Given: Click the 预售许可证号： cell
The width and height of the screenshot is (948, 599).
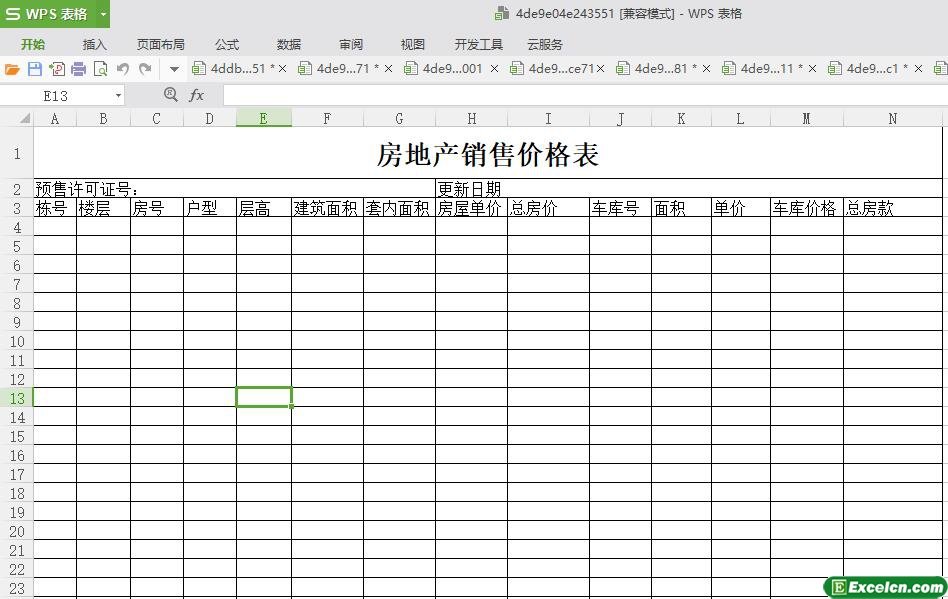Looking at the screenshot, I should (235, 189).
